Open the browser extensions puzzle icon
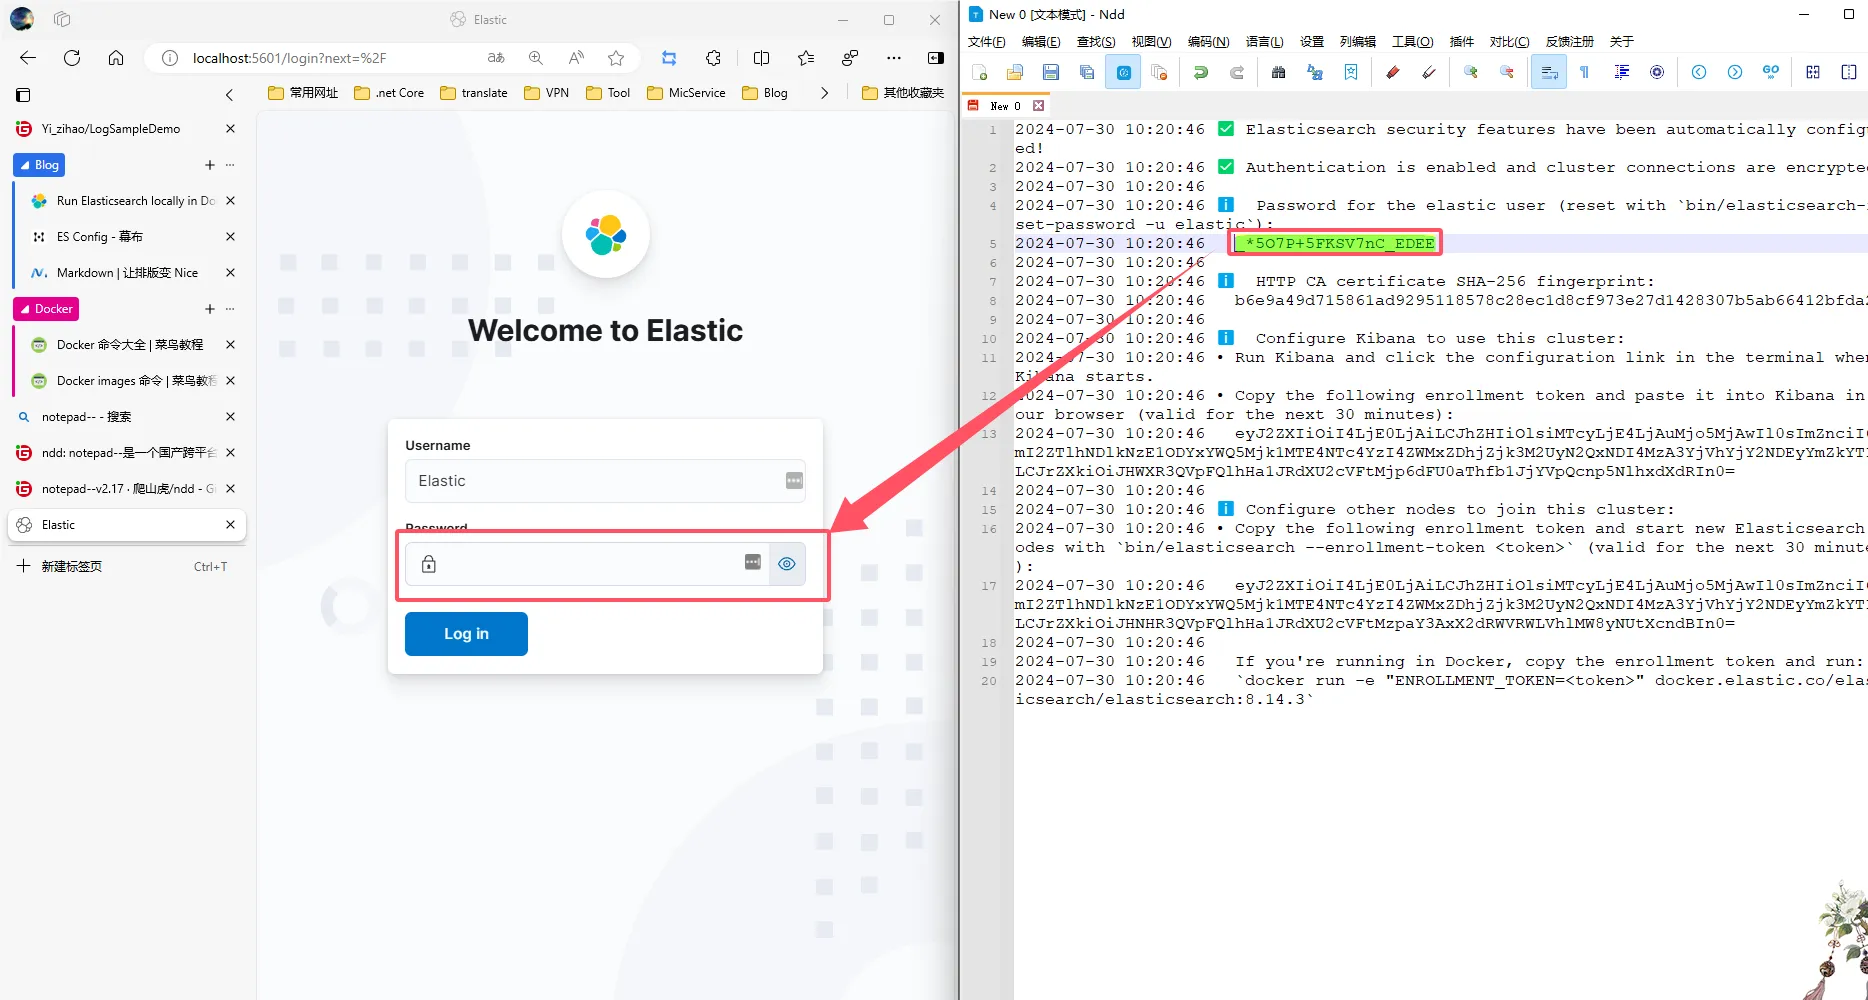This screenshot has height=1000, width=1868. (713, 58)
